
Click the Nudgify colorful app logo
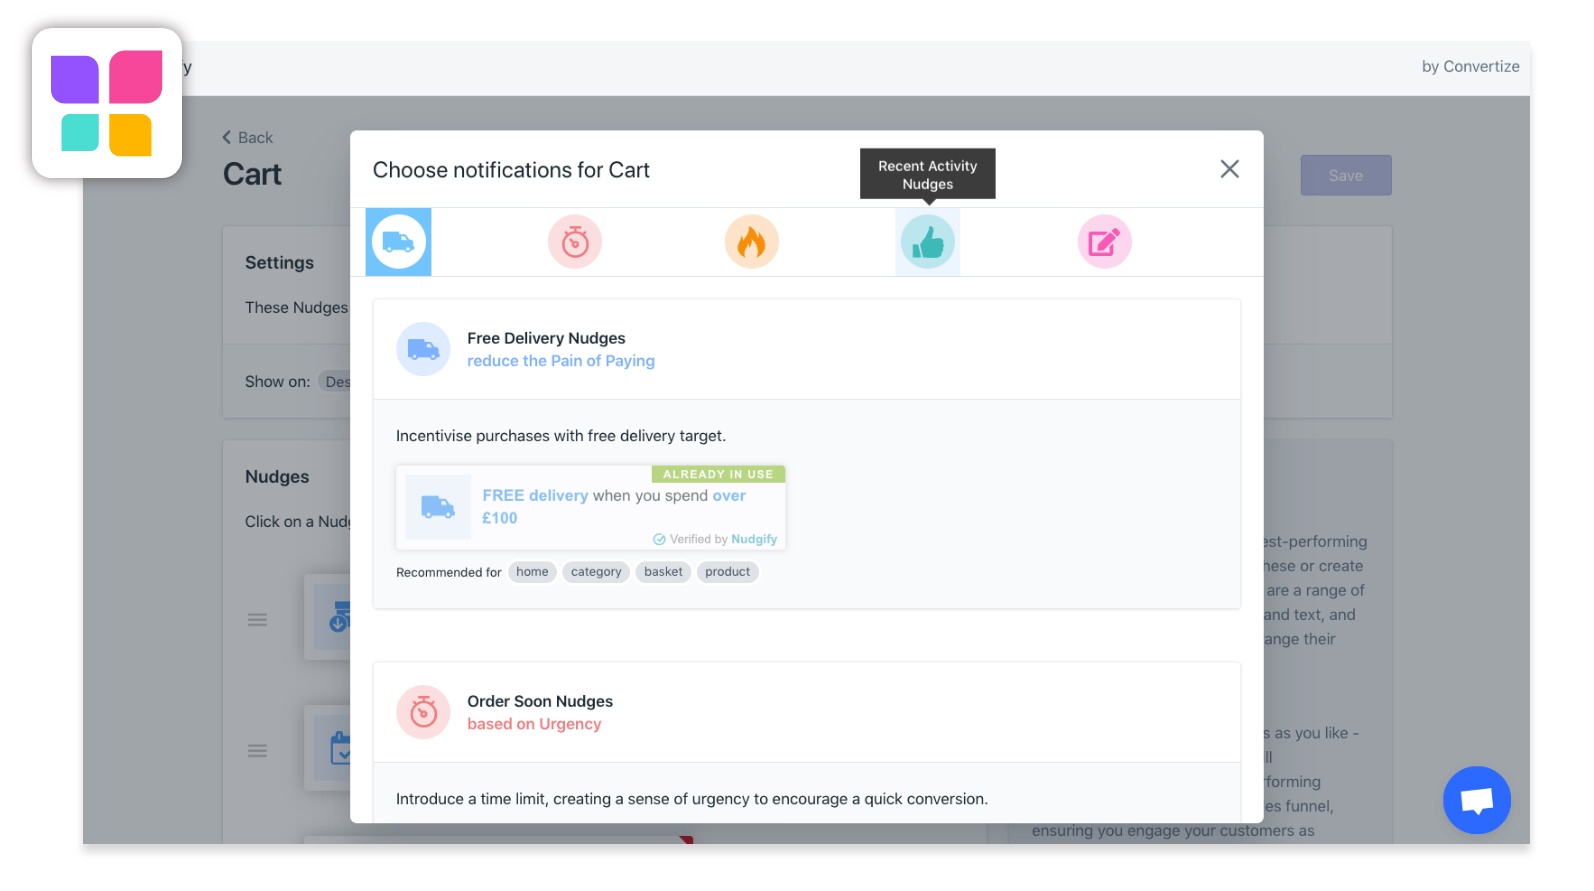click(x=107, y=103)
